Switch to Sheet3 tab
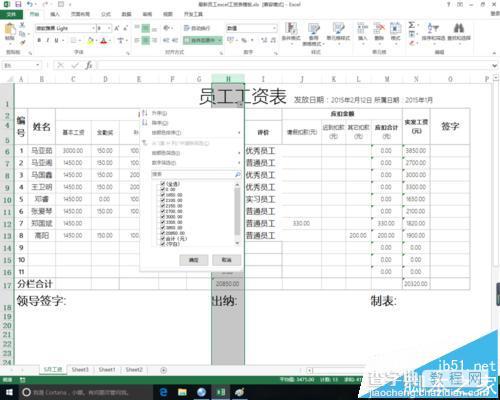This screenshot has width=500, height=400. point(80,370)
